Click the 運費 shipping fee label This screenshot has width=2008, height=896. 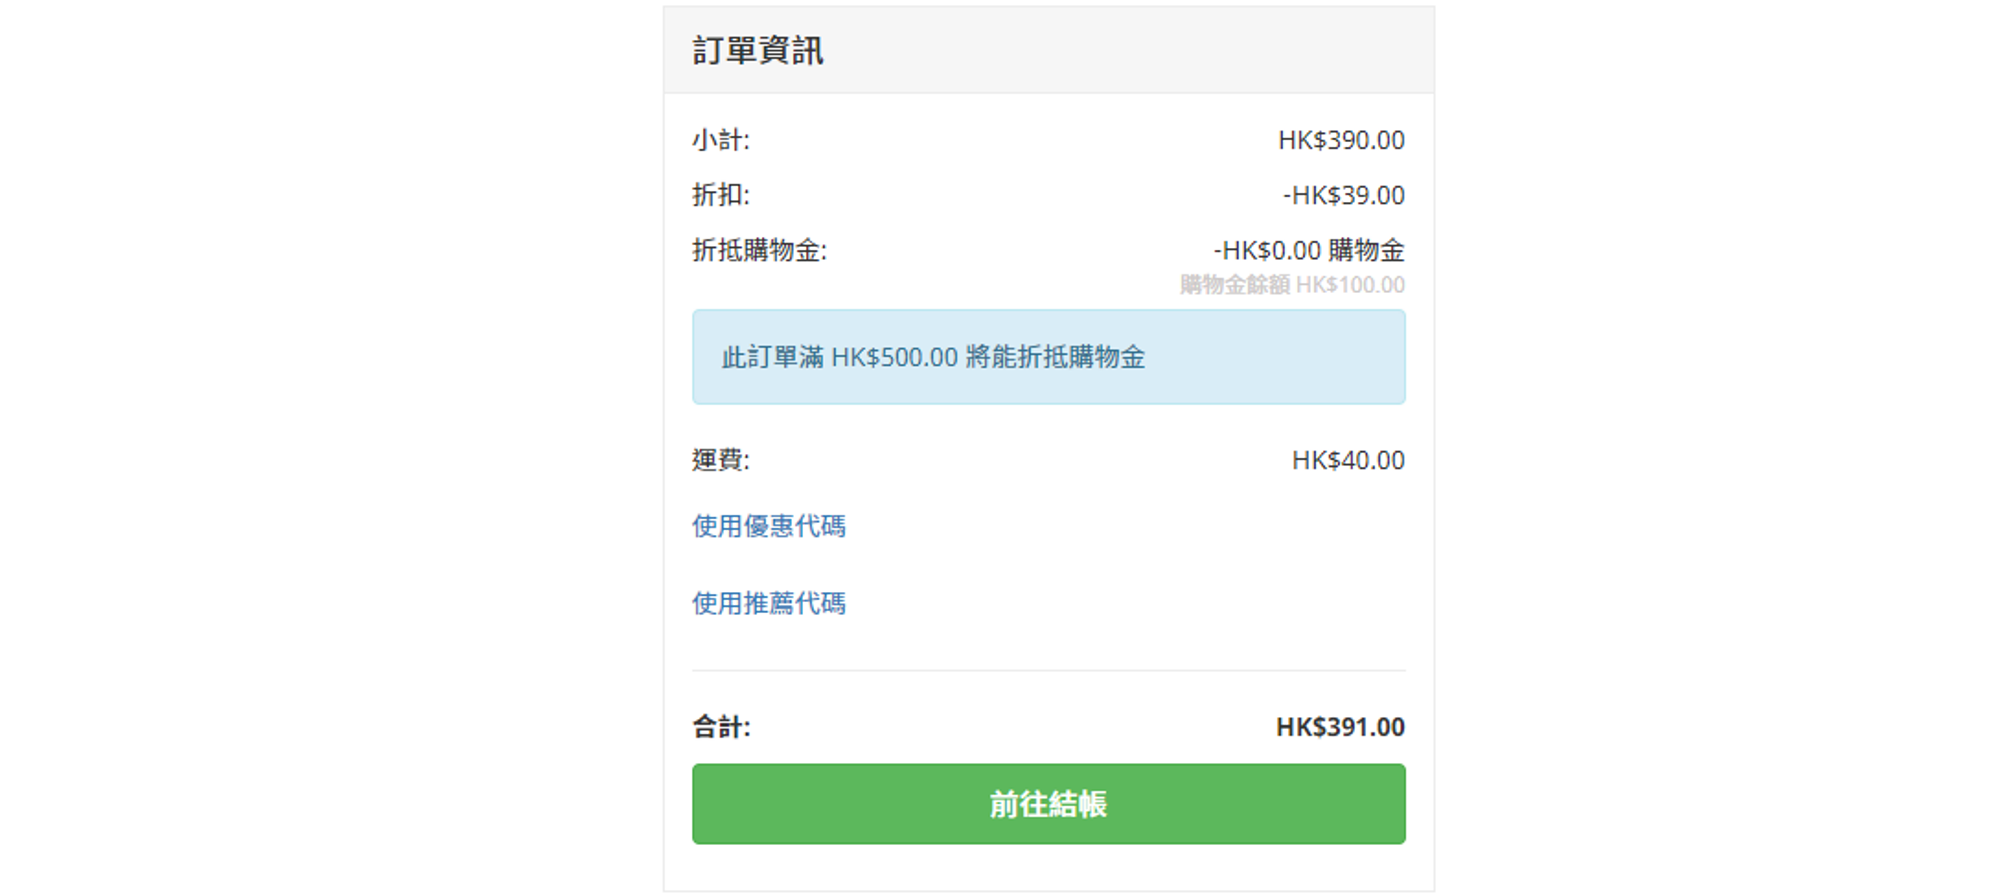pyautogui.click(x=720, y=460)
